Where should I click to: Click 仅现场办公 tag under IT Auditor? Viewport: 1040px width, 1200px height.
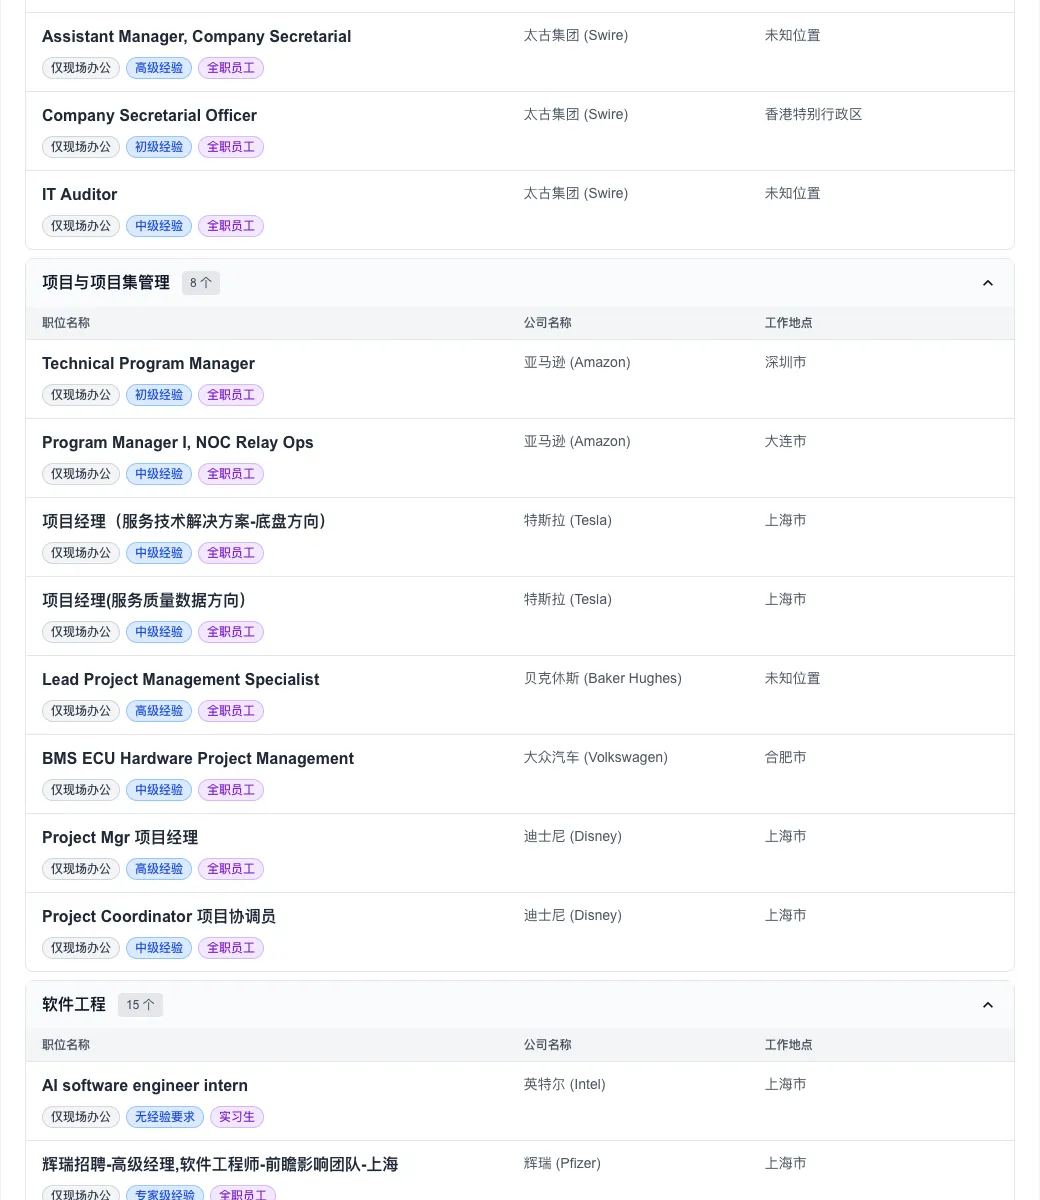(x=81, y=226)
